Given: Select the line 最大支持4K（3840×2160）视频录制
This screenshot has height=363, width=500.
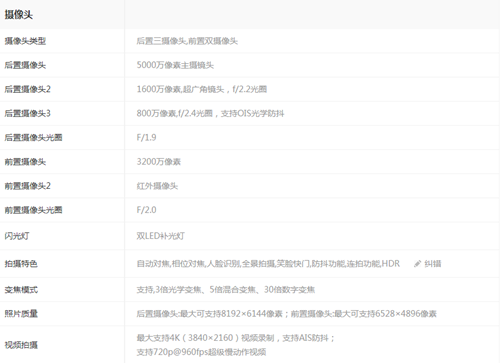Looking at the screenshot, I should tap(236, 338).
